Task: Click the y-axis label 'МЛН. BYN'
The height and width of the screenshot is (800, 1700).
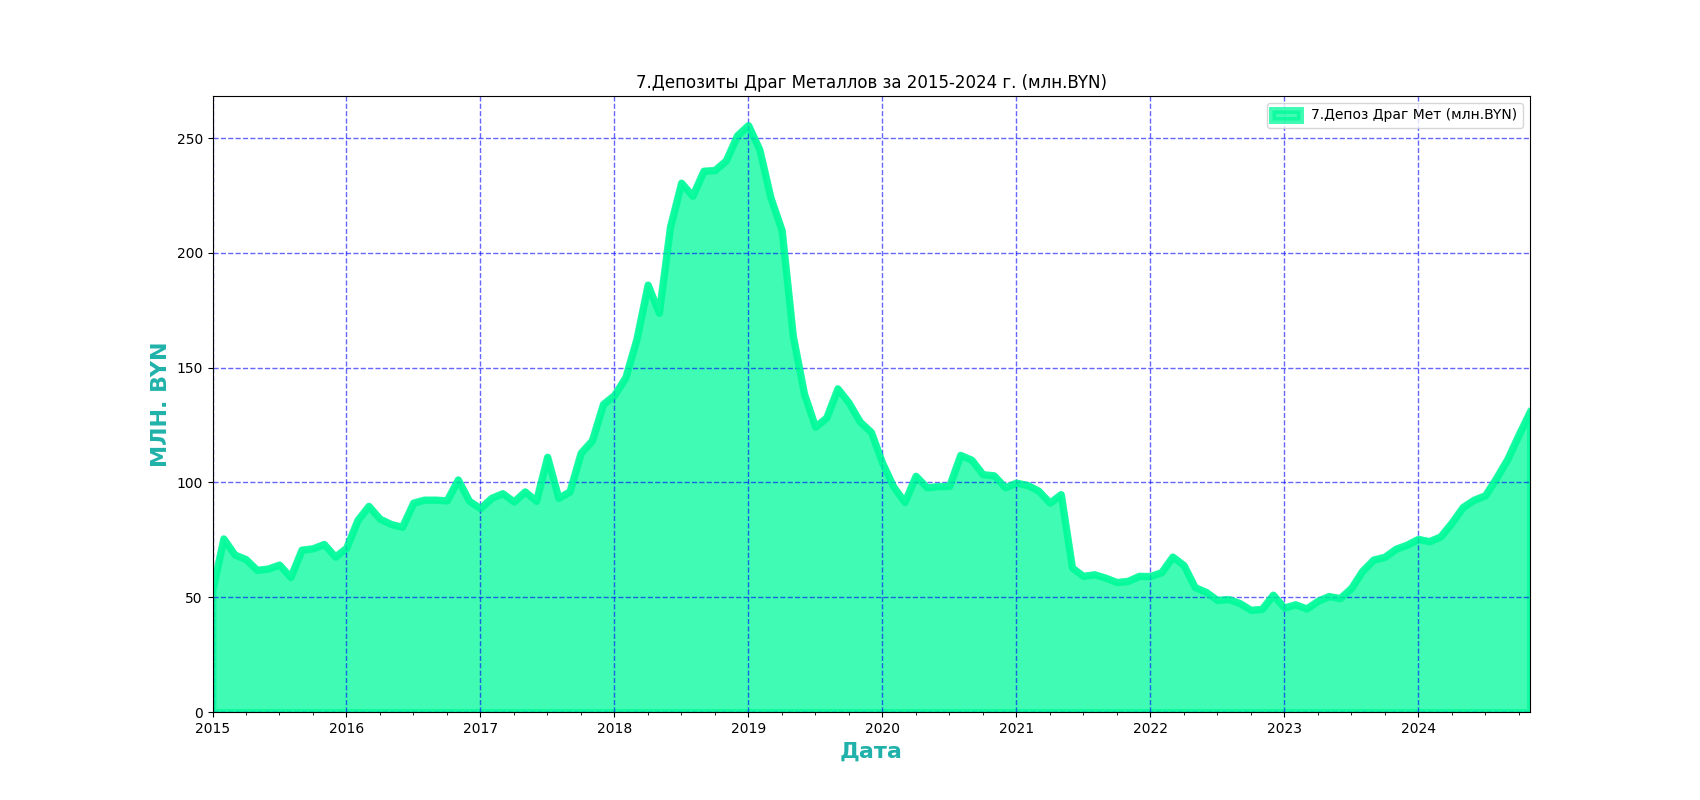Action: point(158,404)
